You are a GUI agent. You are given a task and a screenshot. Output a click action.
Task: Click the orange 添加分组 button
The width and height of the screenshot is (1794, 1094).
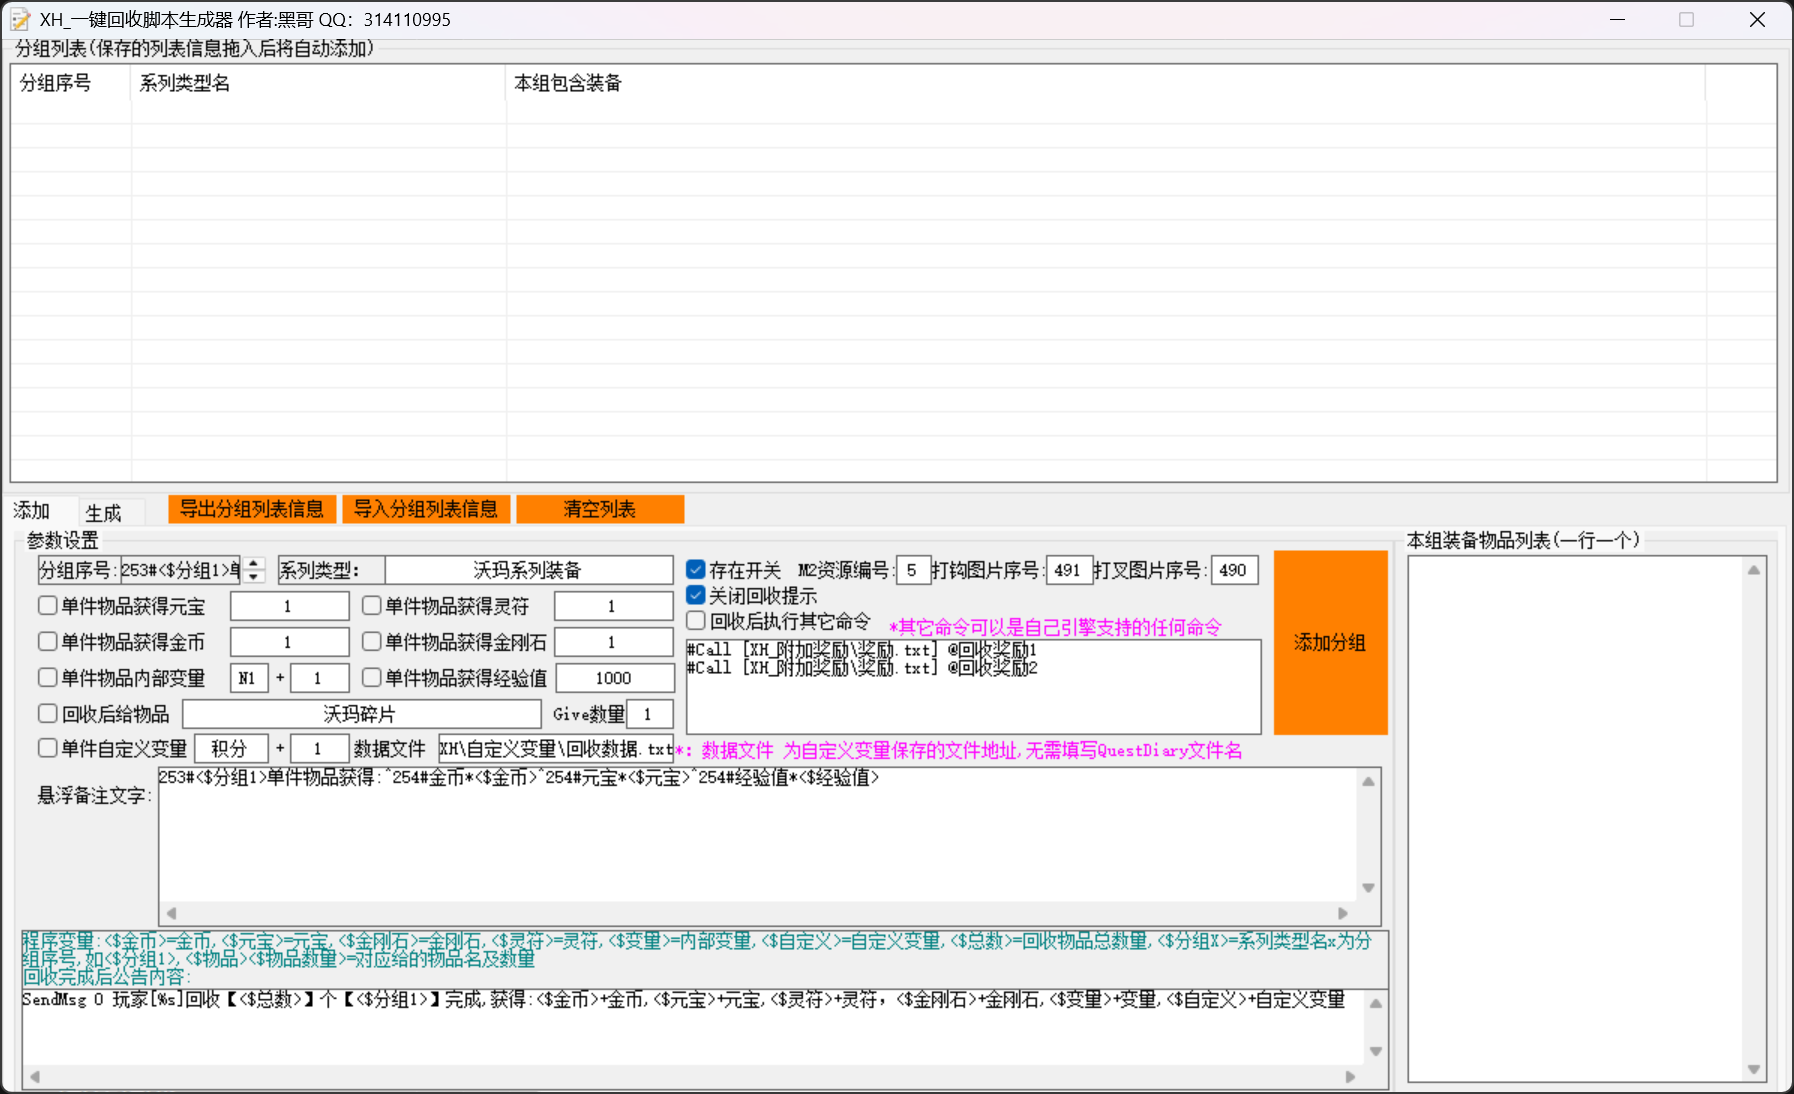coord(1330,642)
